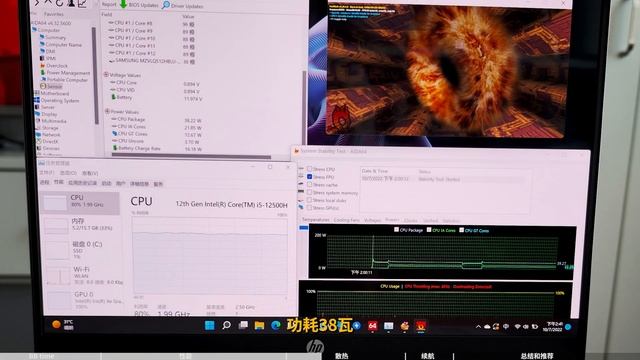Screen dimensions: 640x360
Task: Click the AIDA64 forward navigation arrow
Action: (37, 3)
